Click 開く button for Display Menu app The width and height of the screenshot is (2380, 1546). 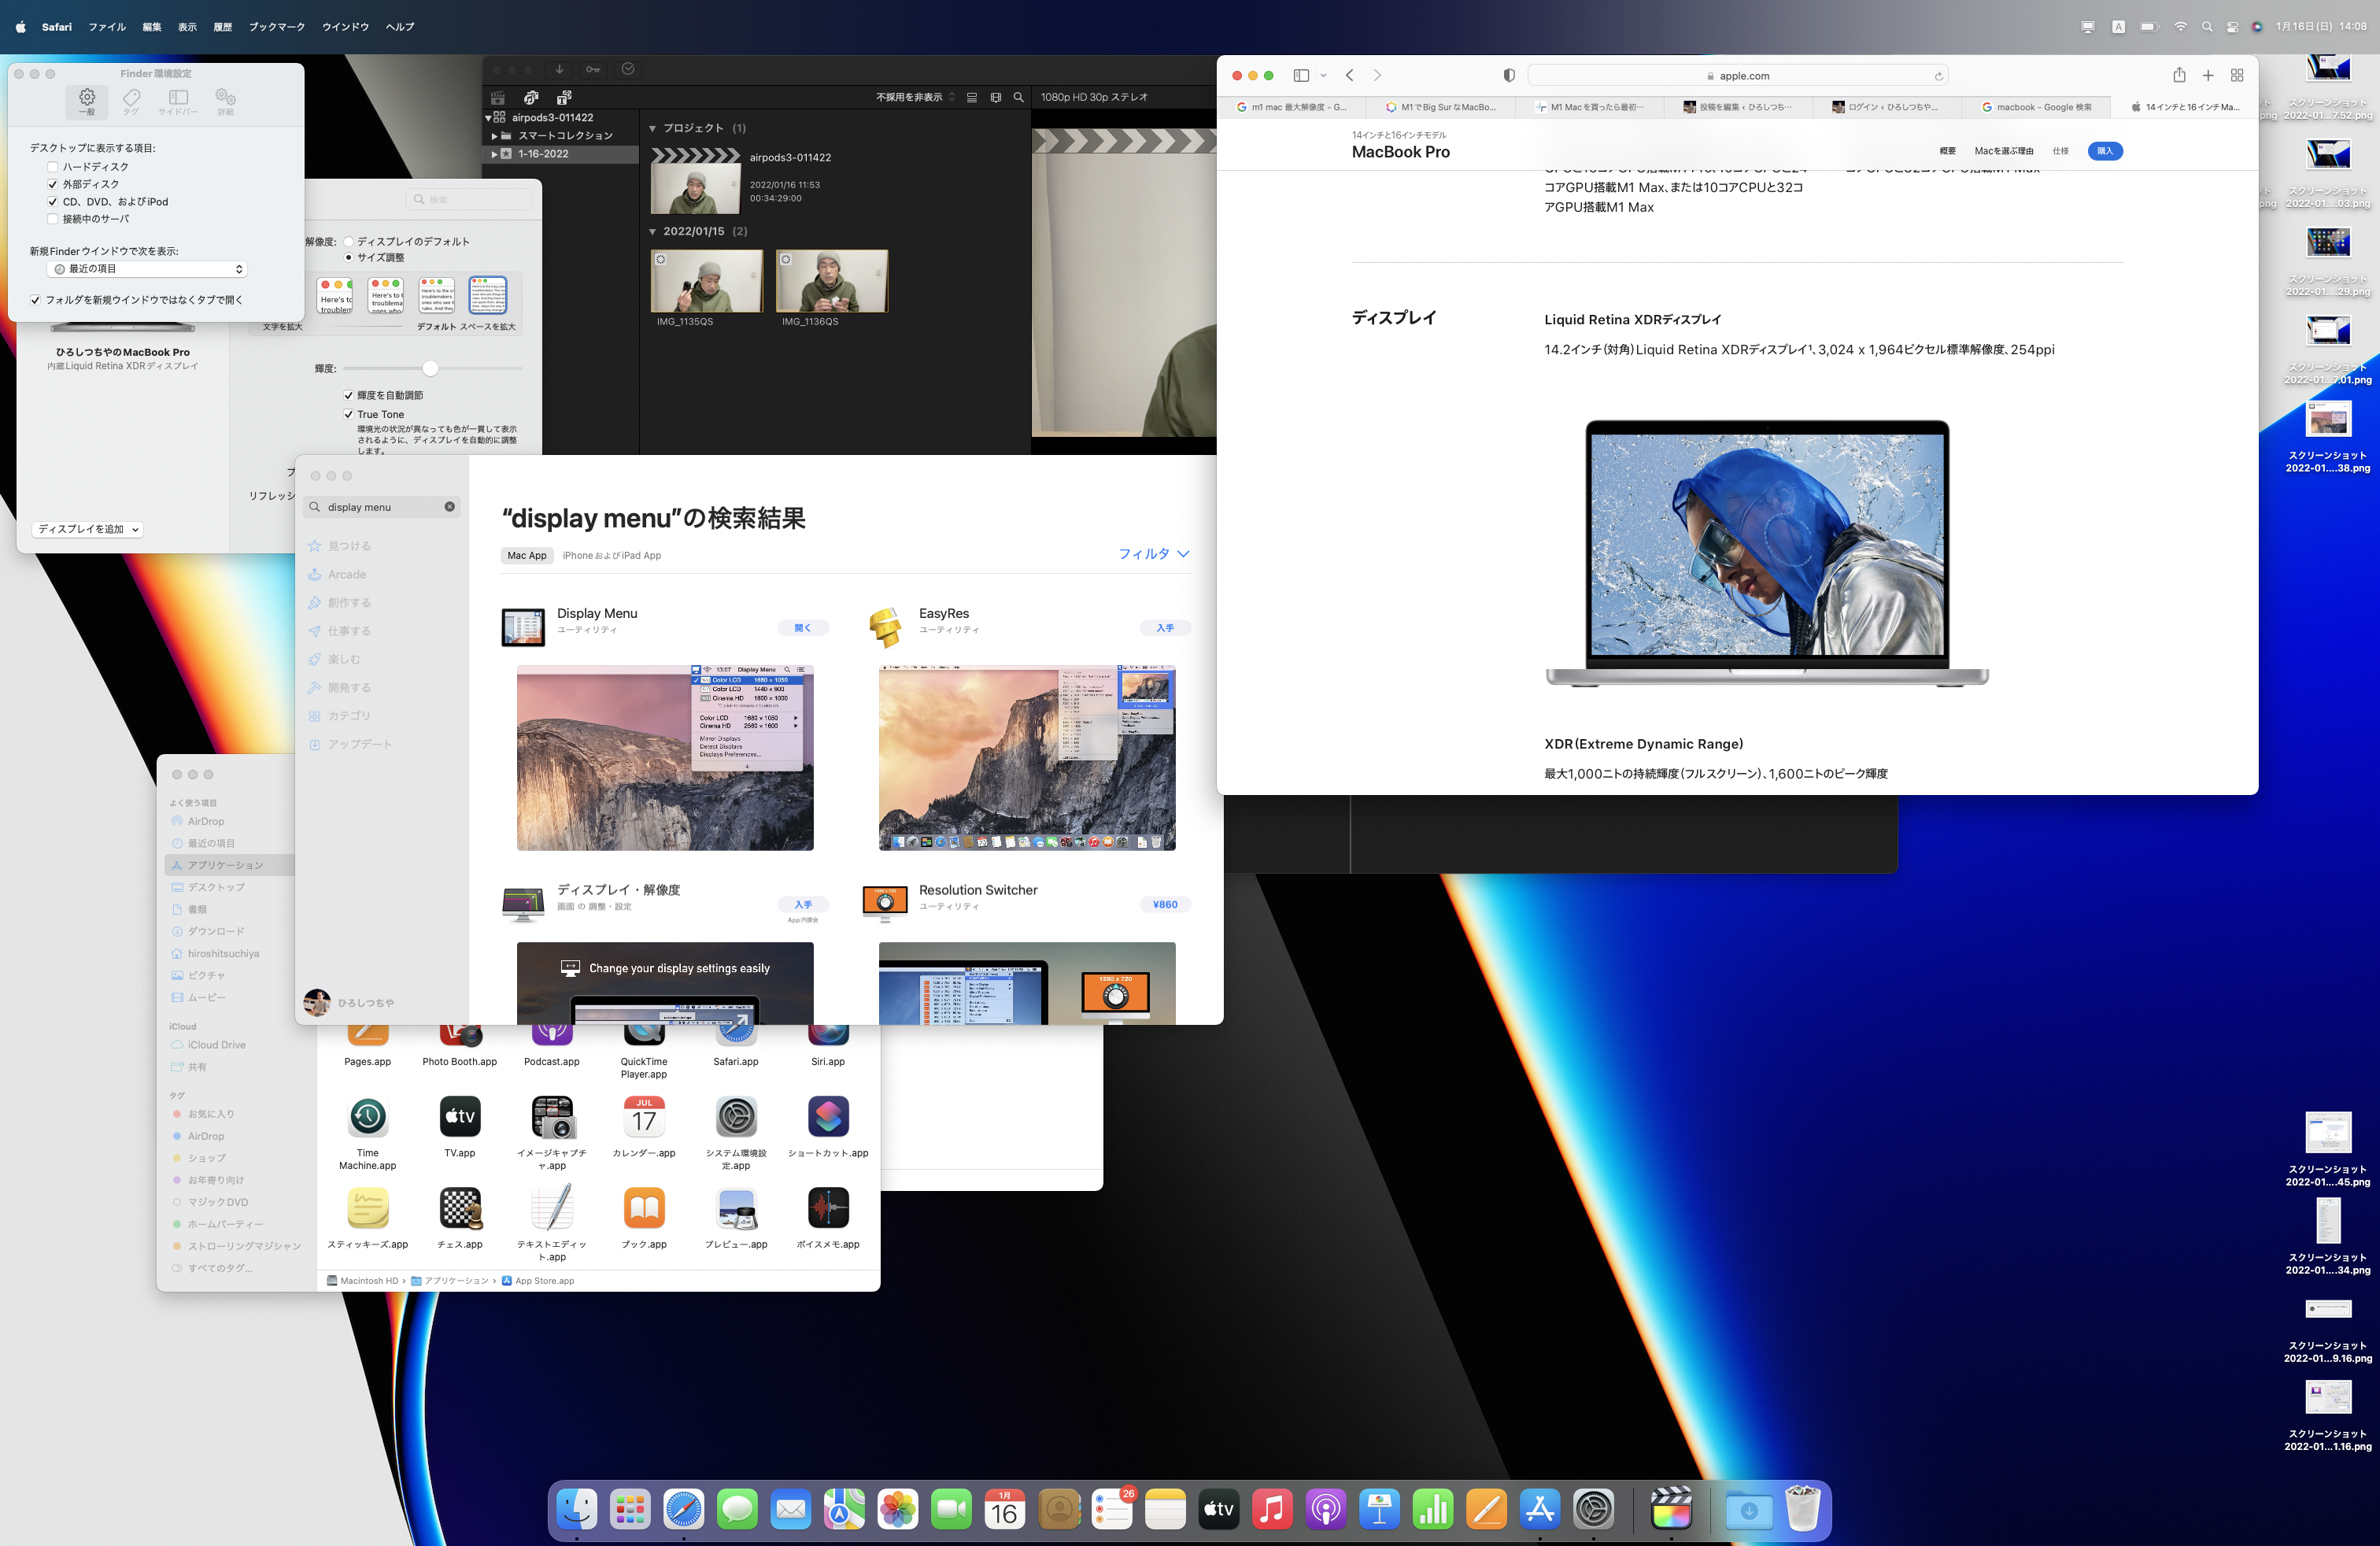click(x=802, y=627)
